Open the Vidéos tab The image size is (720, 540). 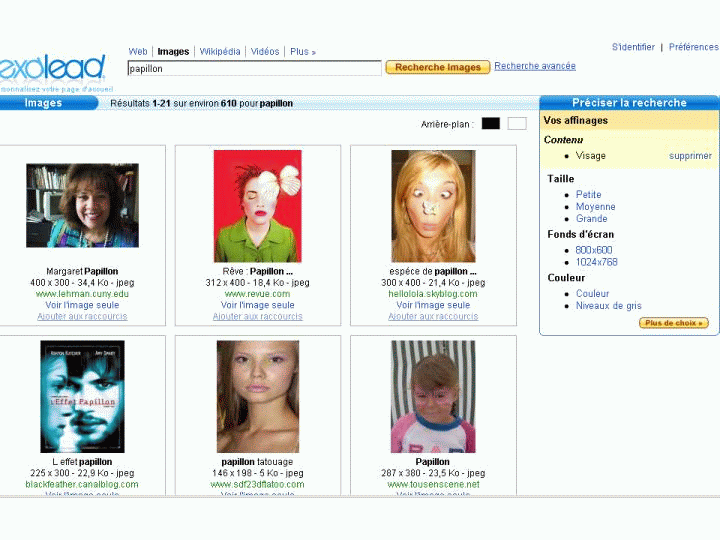[x=265, y=51]
